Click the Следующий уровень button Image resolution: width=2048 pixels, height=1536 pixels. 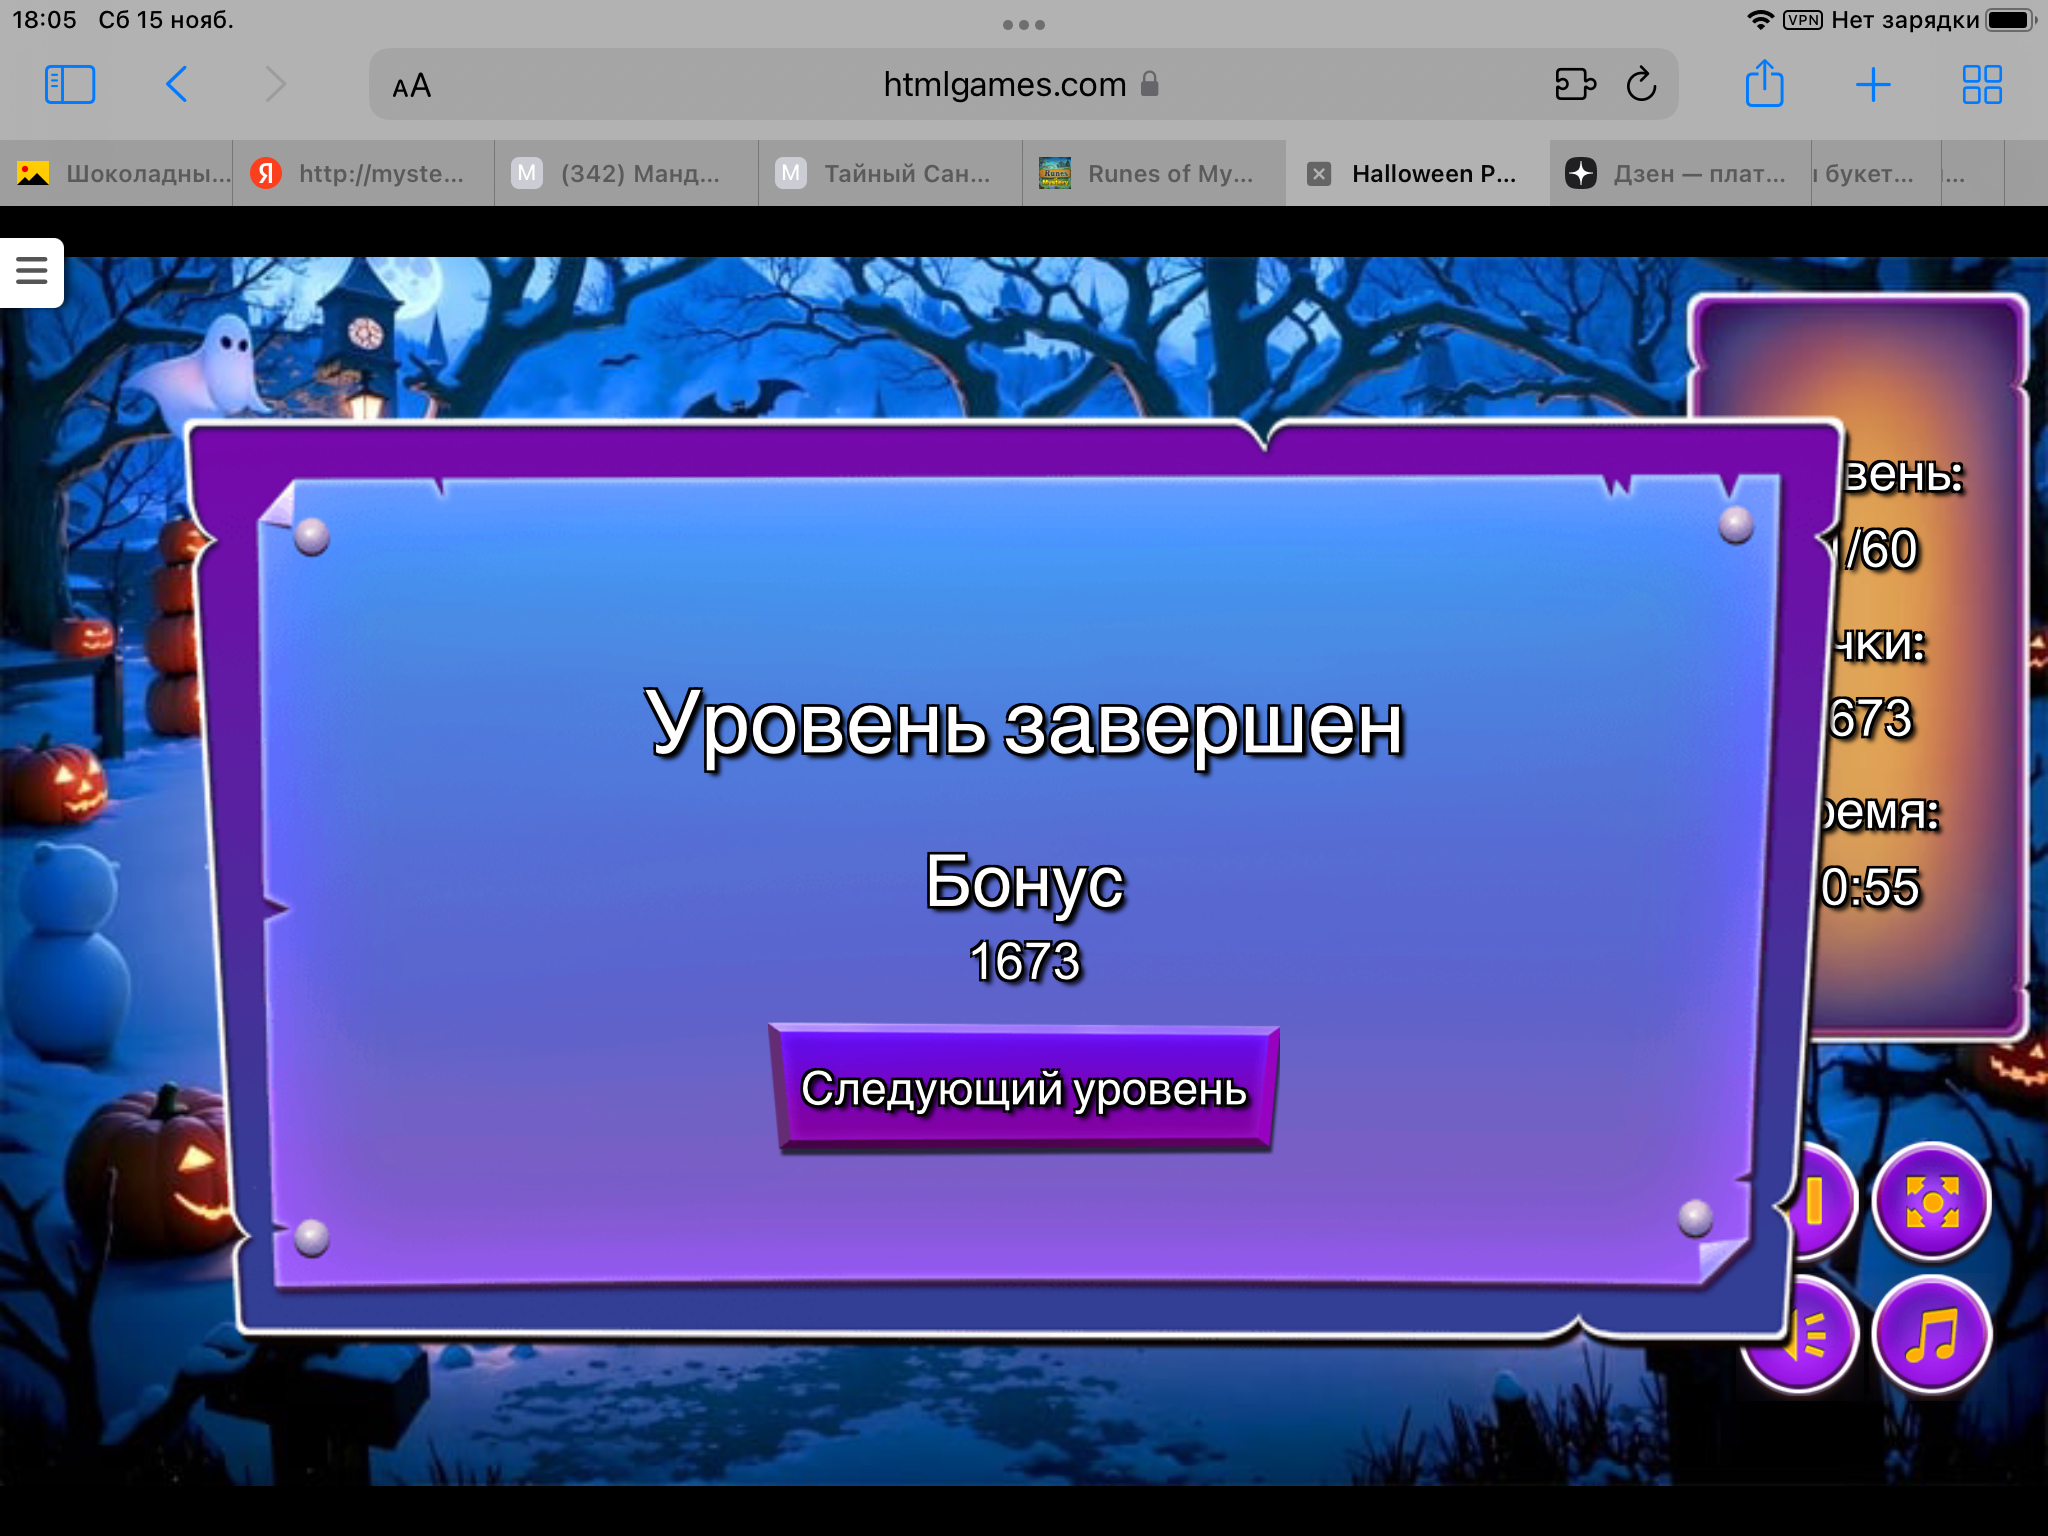[1023, 1089]
